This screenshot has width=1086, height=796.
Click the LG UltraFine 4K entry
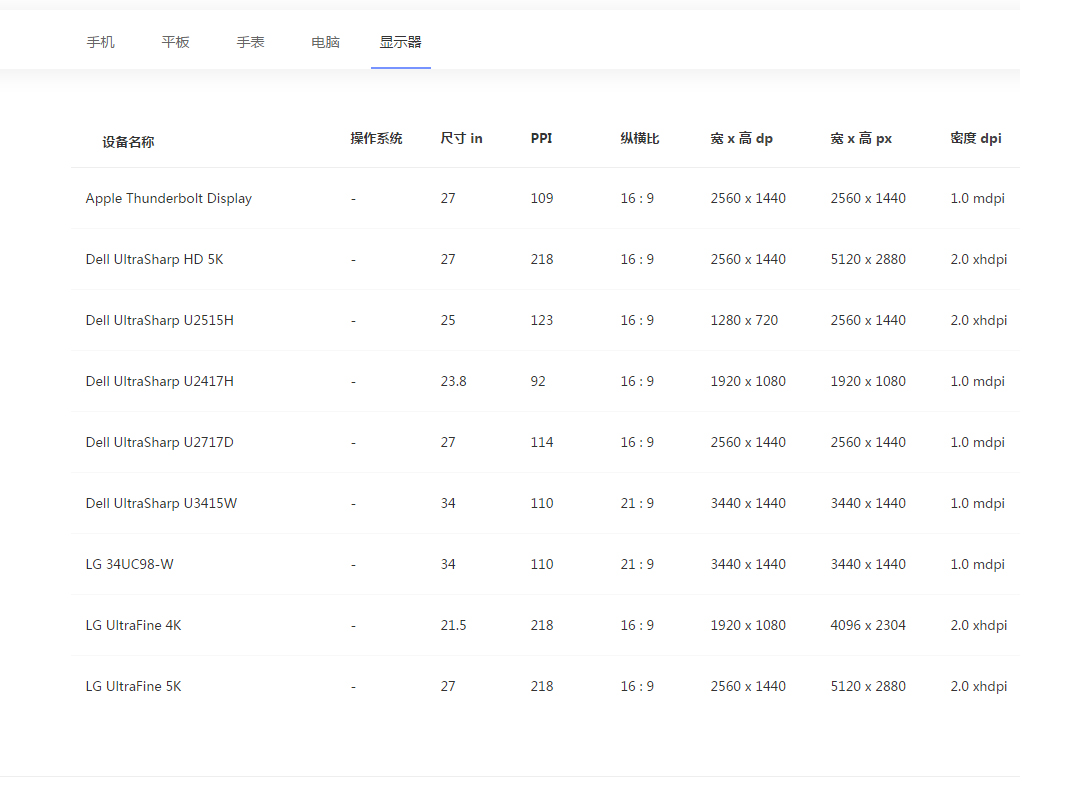click(x=134, y=625)
